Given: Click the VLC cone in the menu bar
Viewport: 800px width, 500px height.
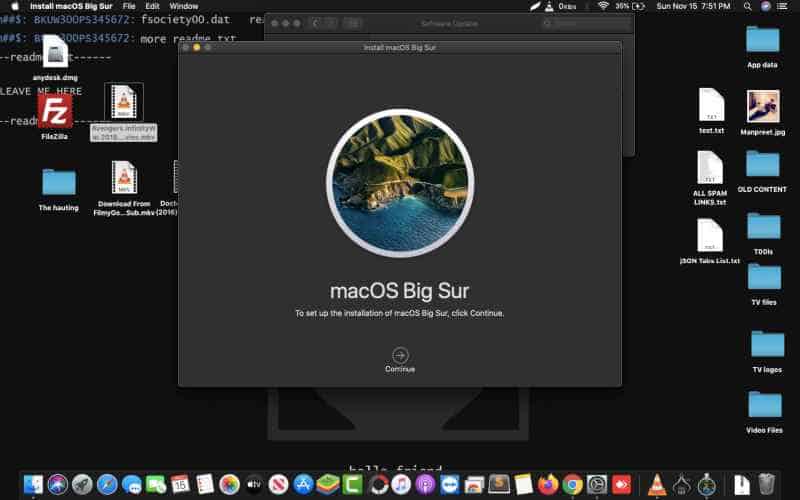Looking at the screenshot, I should coord(549,6).
